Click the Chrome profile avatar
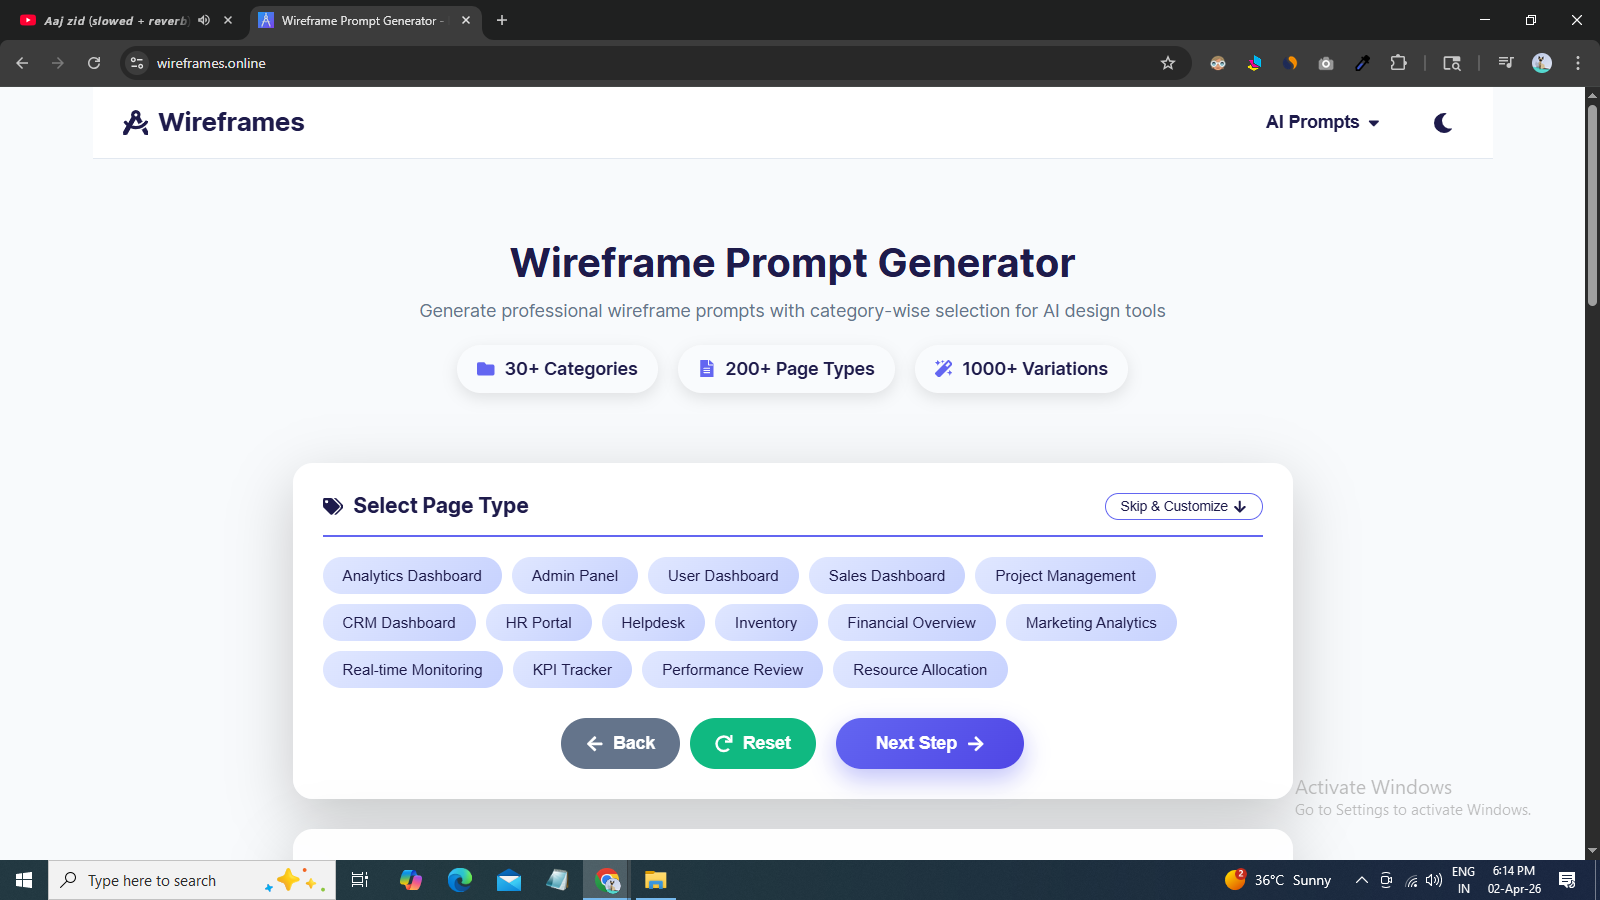 pyautogui.click(x=1542, y=62)
